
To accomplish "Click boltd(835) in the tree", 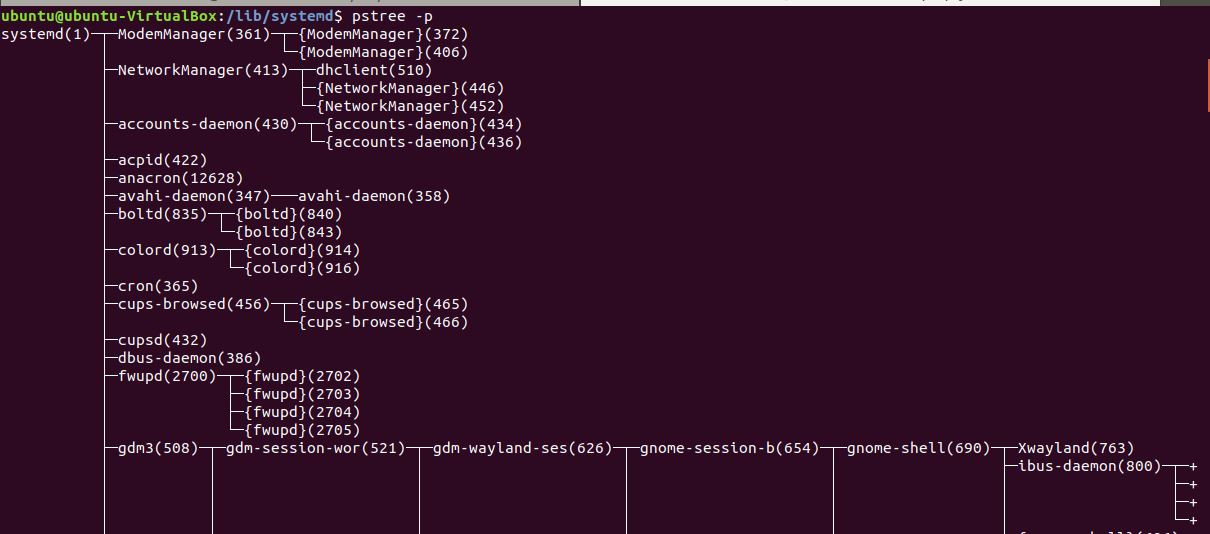I will (x=162, y=214).
